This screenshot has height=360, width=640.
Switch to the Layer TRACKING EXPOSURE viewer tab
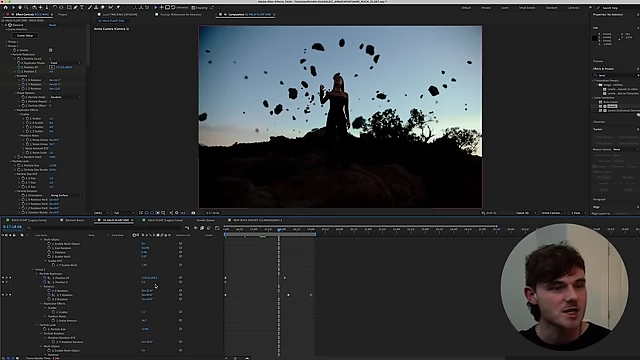pyautogui.click(x=120, y=14)
